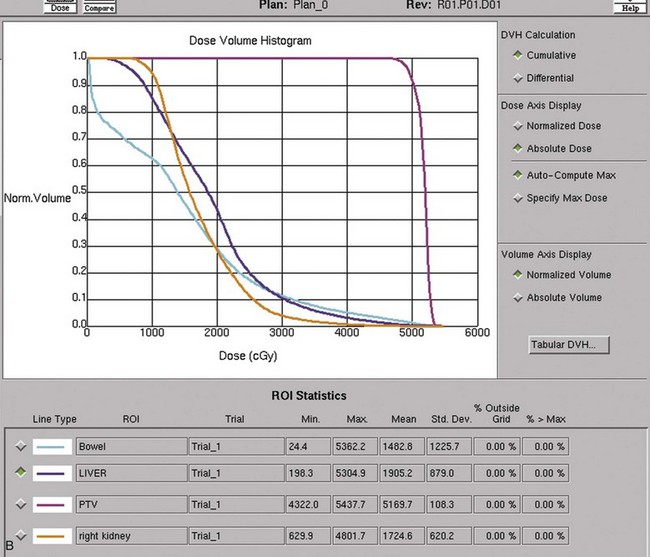Click the right kidney Trial_1 field
Image resolution: width=650 pixels, height=557 pixels.
(x=236, y=537)
